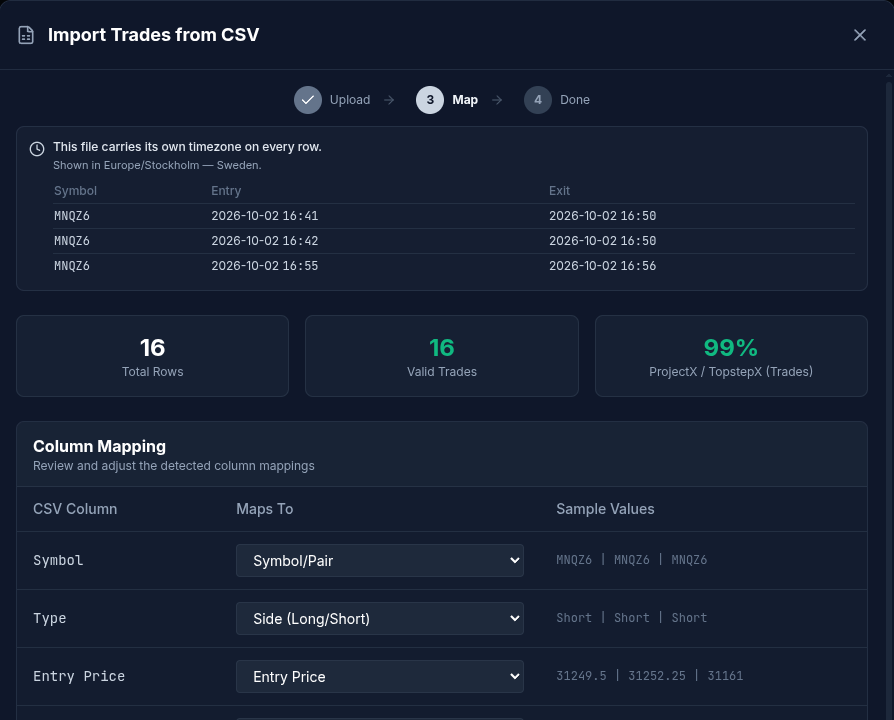Close the Import Trades dialog
This screenshot has height=720, width=894.
coord(859,35)
